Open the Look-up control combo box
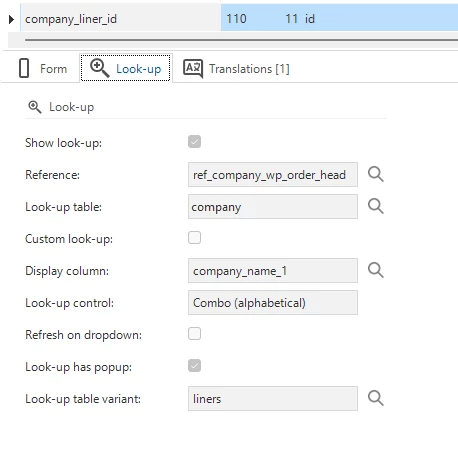This screenshot has height=464, width=458. (273, 303)
